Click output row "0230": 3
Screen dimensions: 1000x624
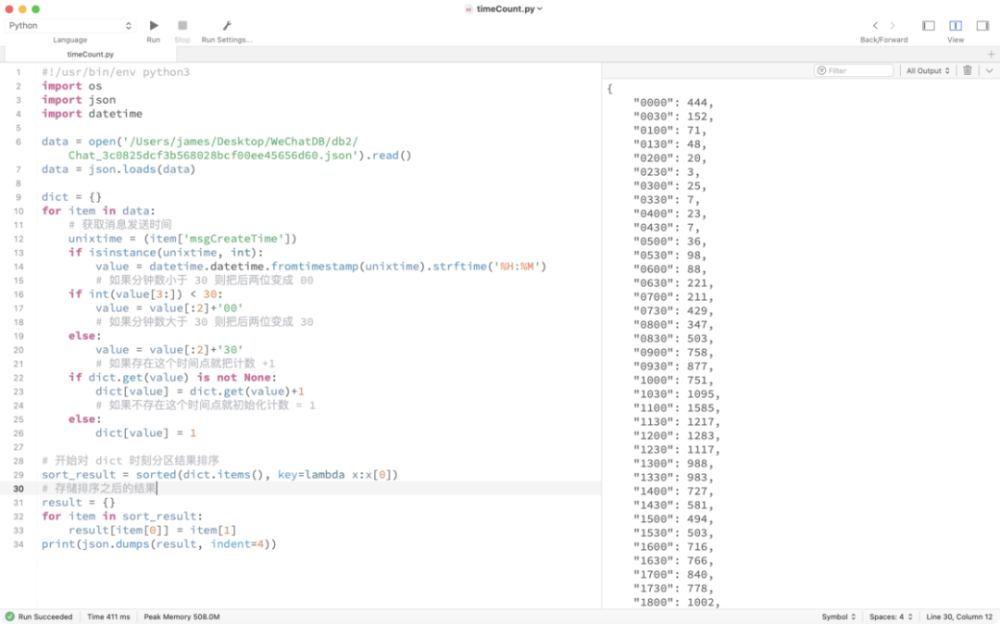(666, 172)
